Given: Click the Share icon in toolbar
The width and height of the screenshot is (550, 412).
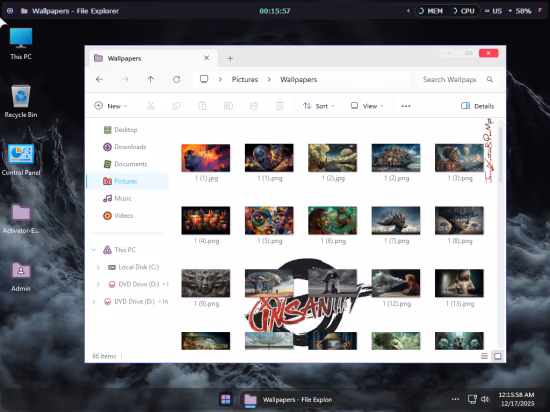Looking at the screenshot, I should point(254,106).
